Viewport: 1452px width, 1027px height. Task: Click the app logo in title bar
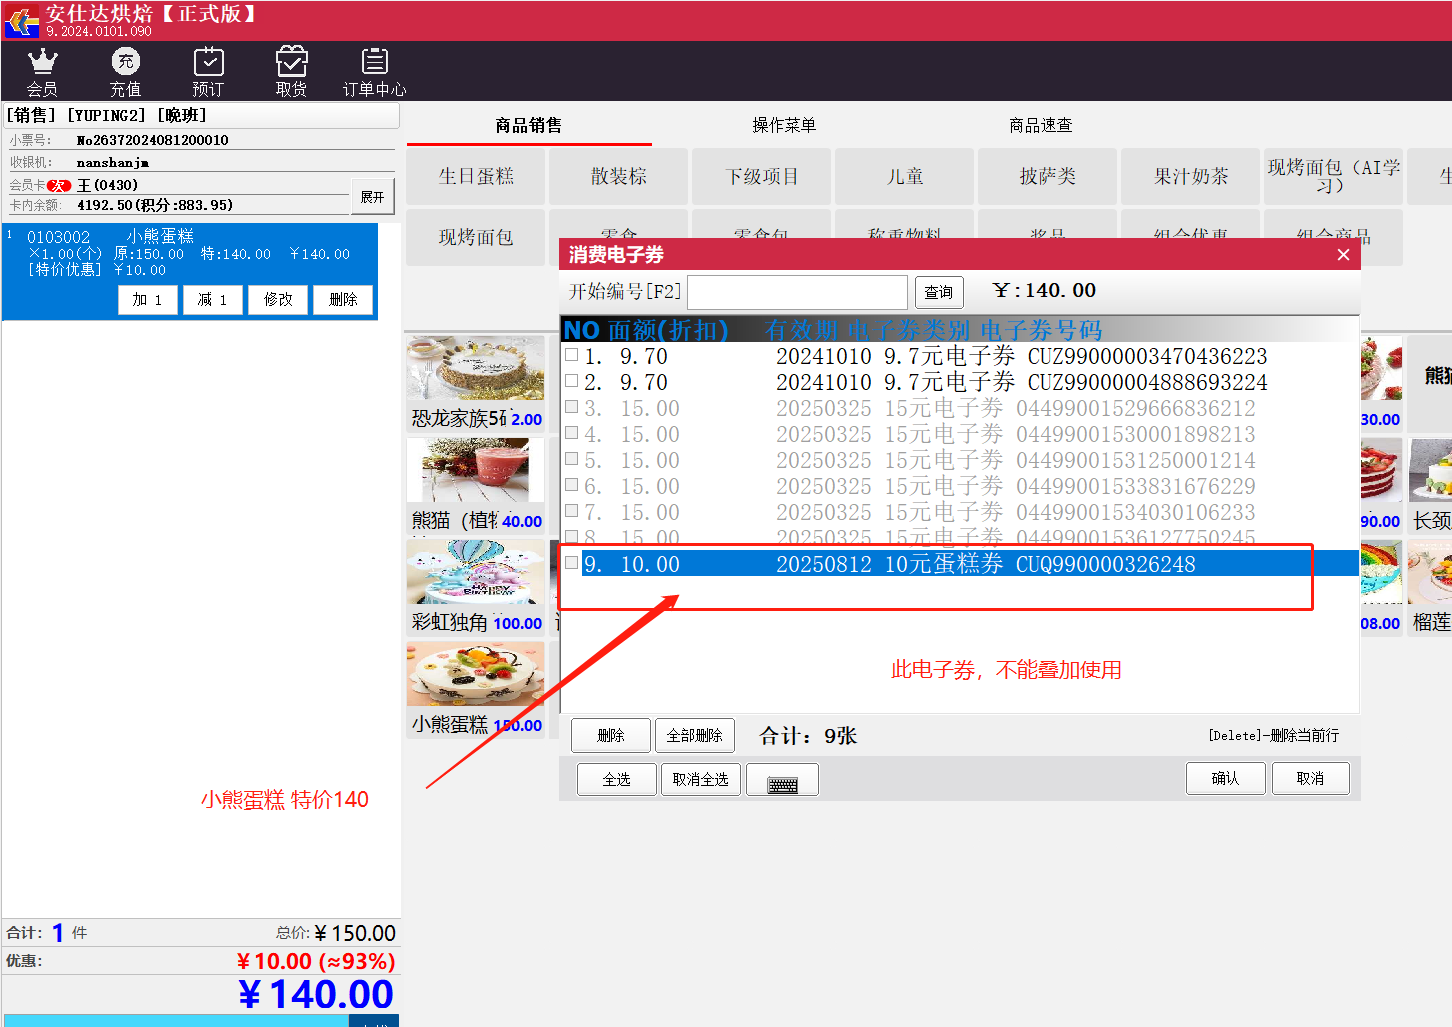[21, 20]
